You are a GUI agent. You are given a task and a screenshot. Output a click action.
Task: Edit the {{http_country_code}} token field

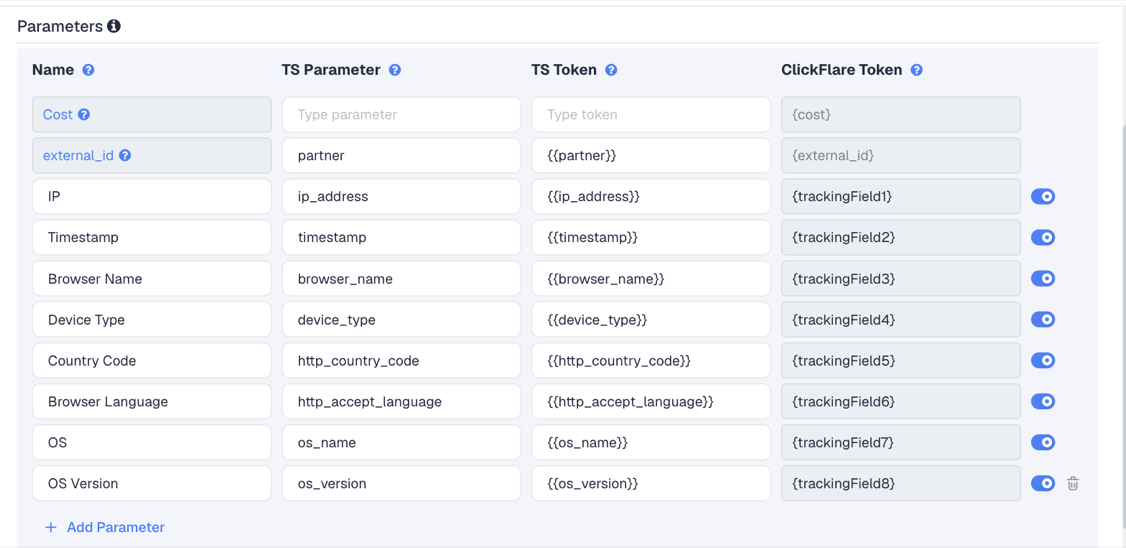(651, 360)
